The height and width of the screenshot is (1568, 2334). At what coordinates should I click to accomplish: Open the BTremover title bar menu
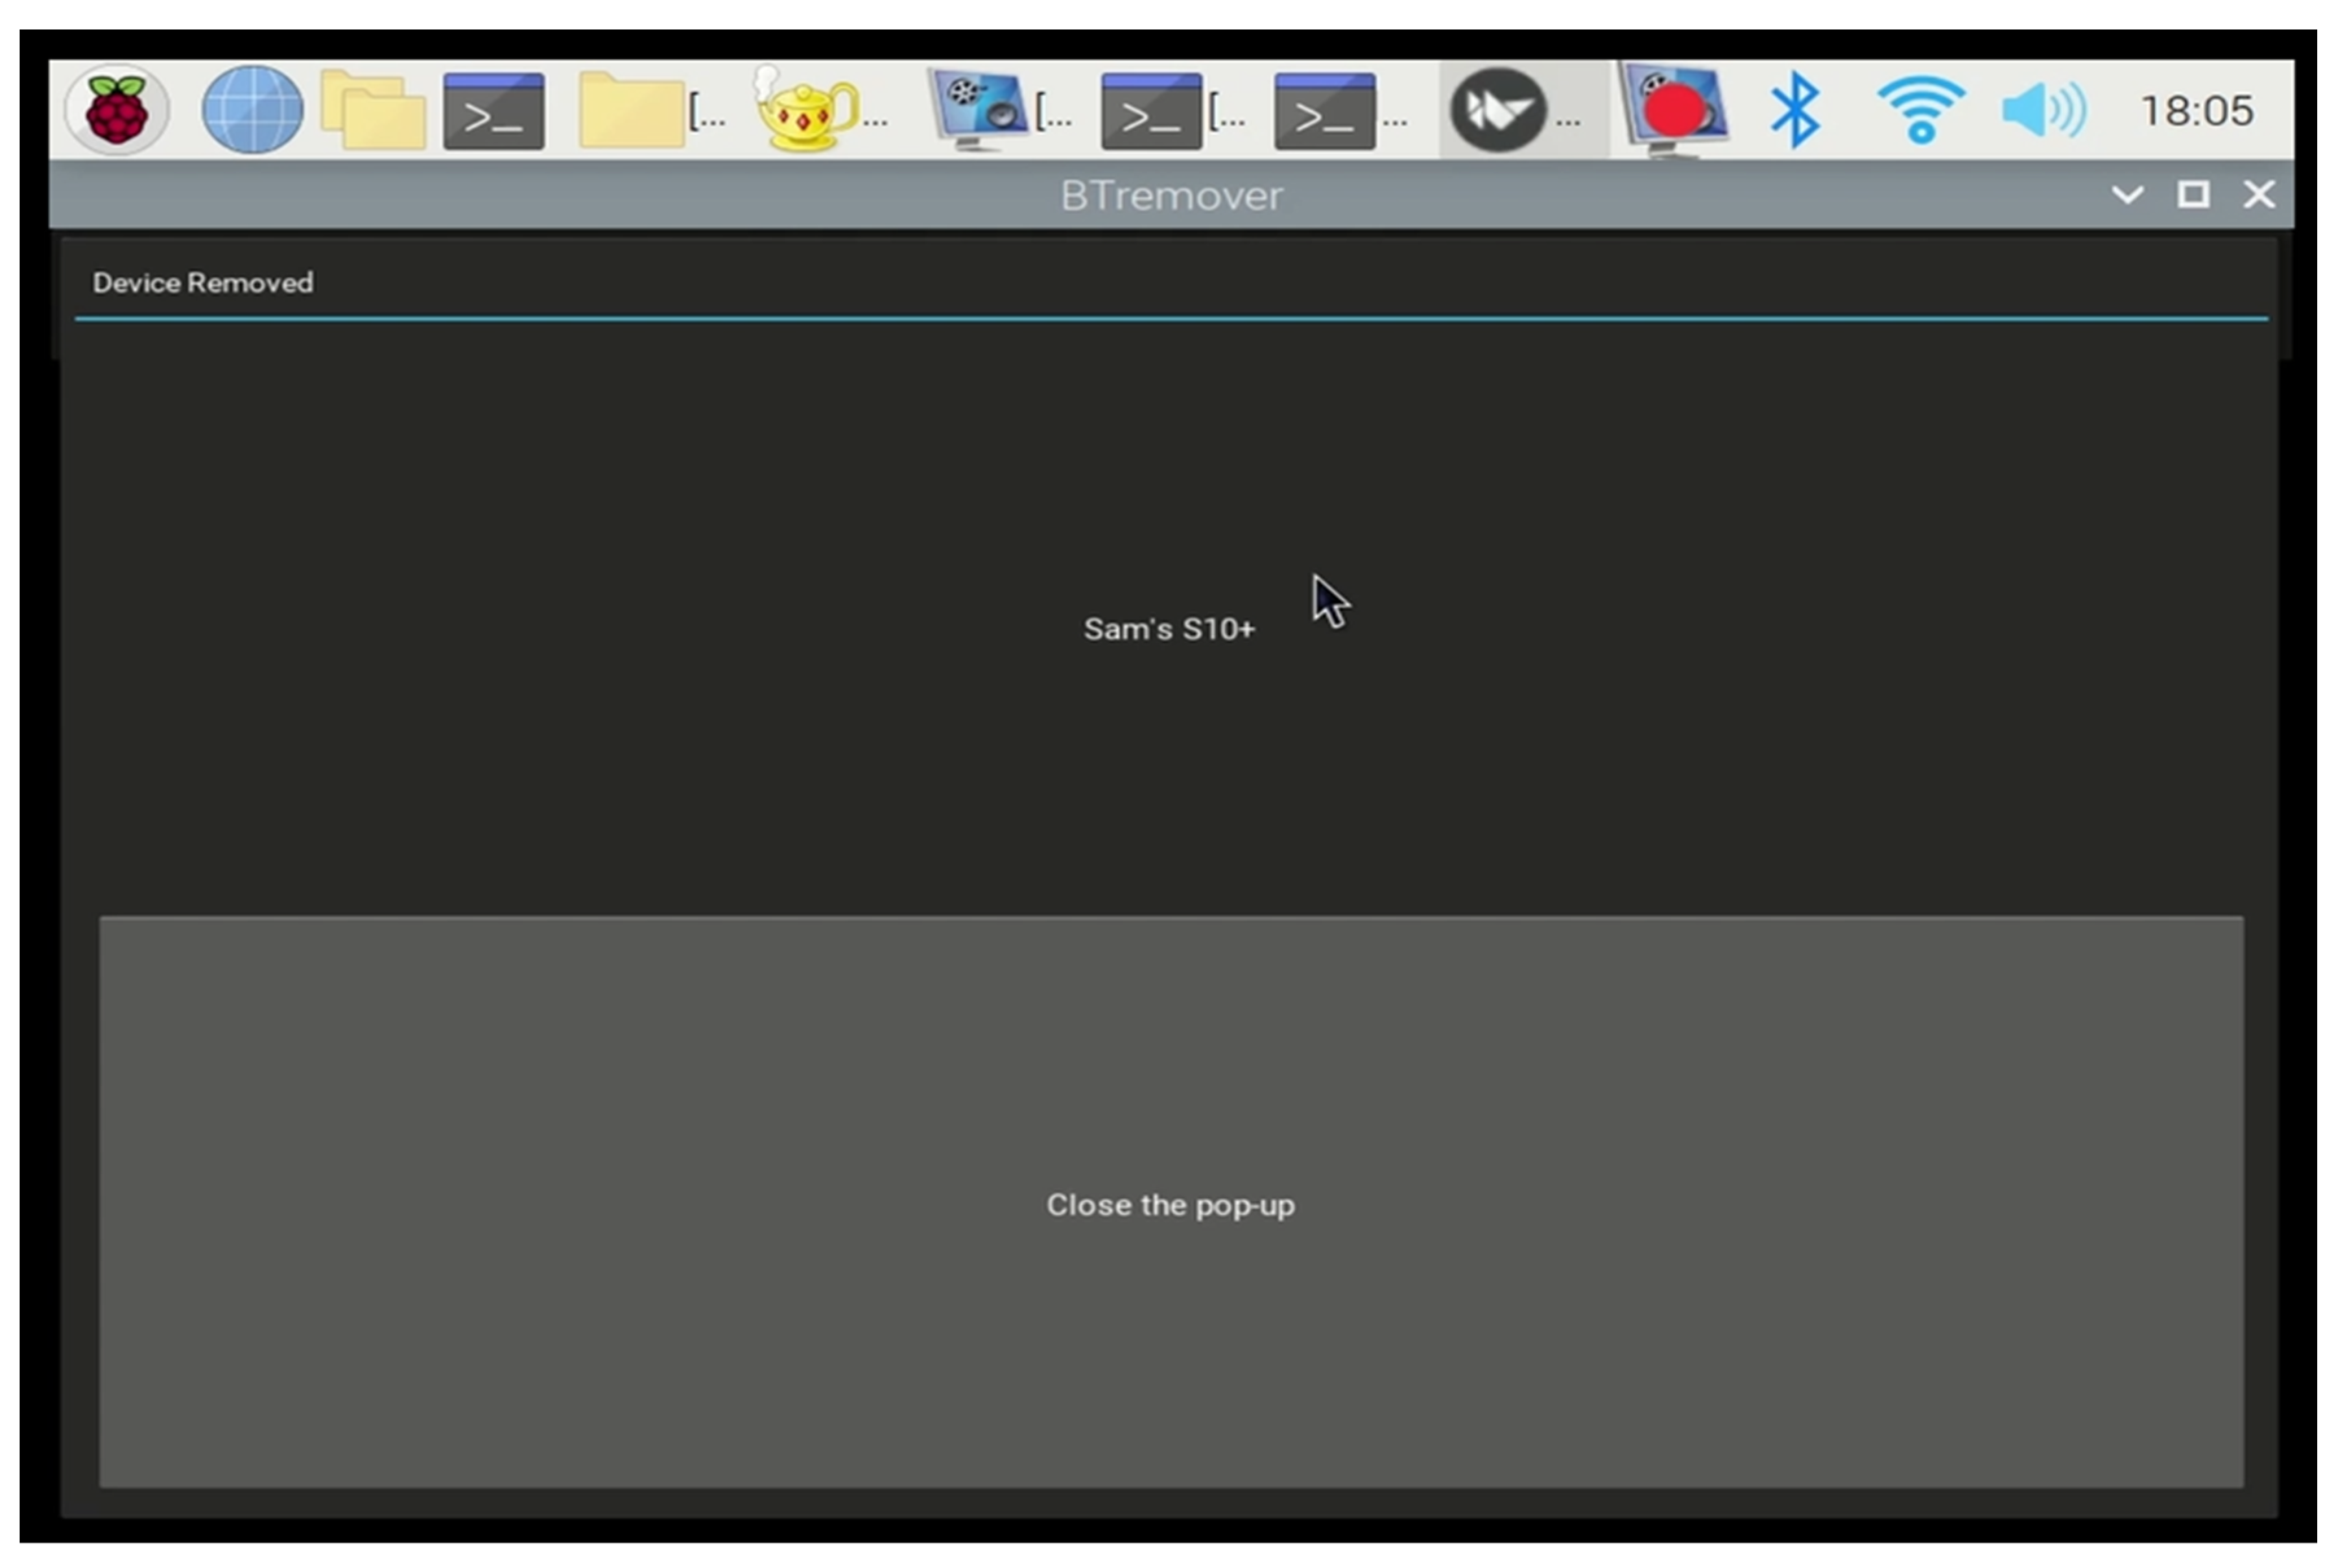click(x=1172, y=195)
